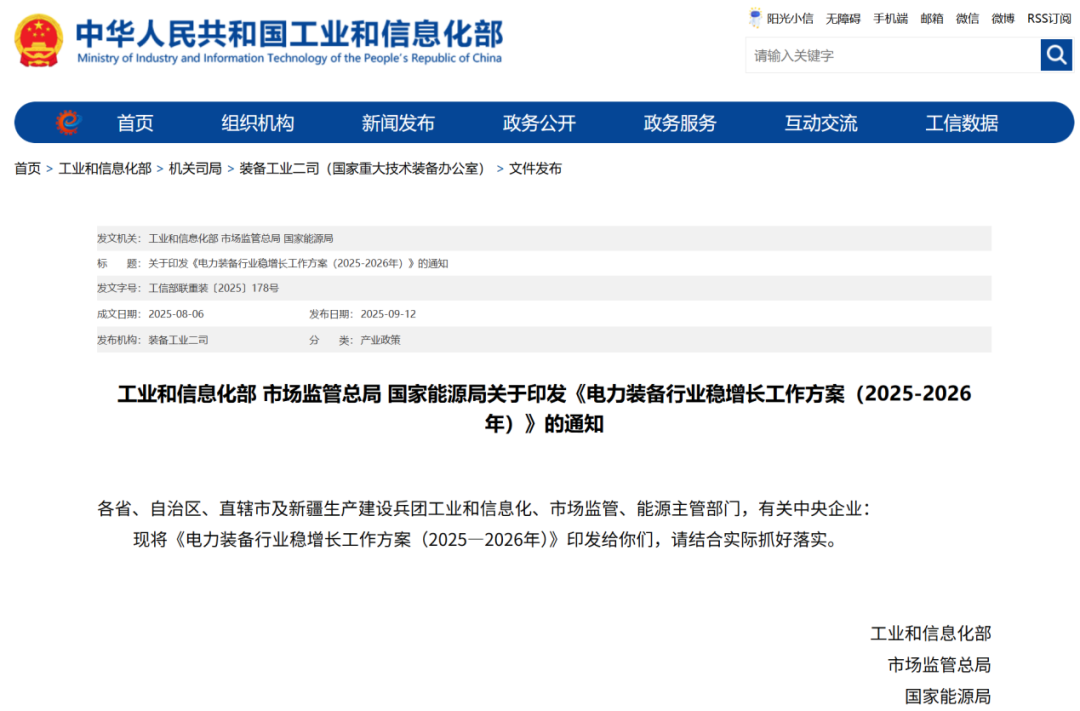Click the 邮箱 link

(932, 19)
